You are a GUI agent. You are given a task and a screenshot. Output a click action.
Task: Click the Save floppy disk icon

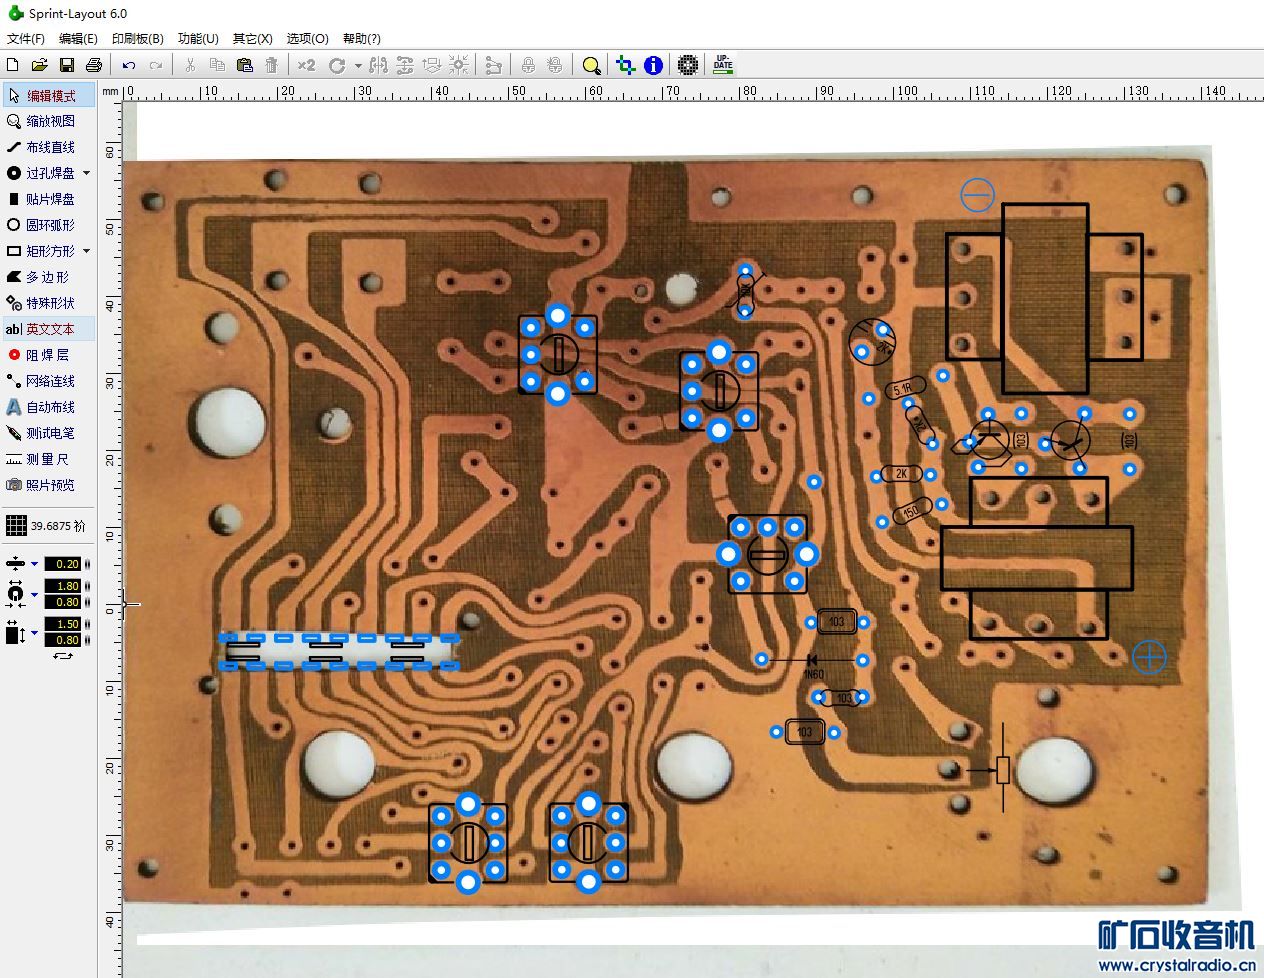click(67, 65)
